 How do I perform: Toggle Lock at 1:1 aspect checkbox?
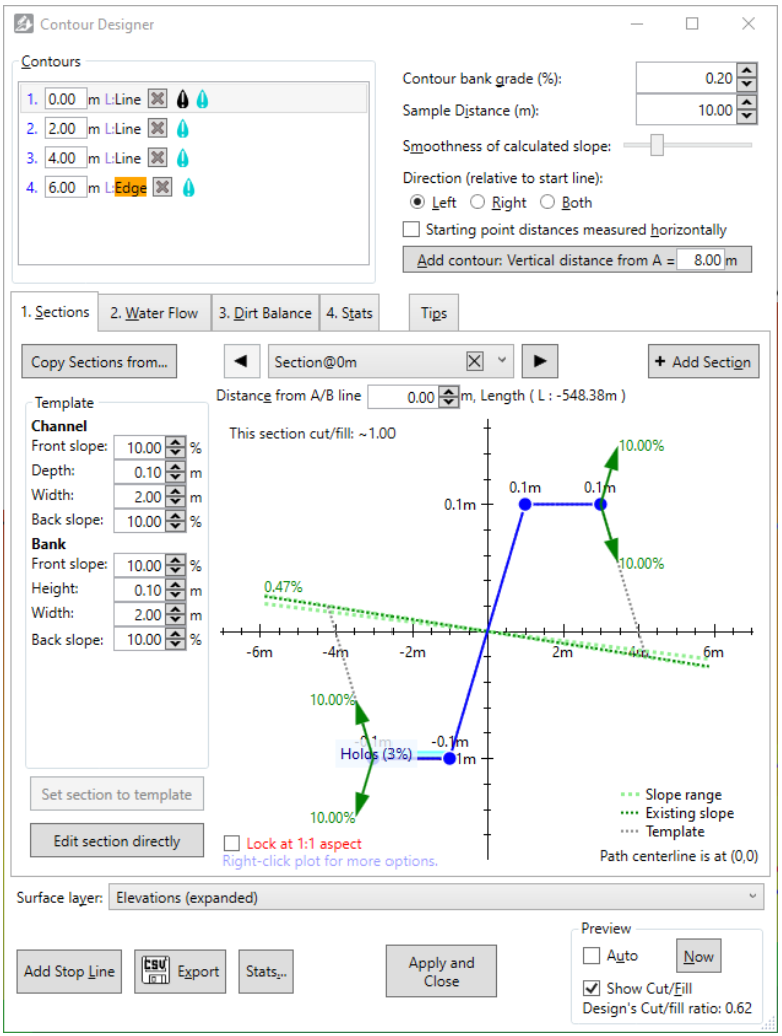[x=232, y=843]
